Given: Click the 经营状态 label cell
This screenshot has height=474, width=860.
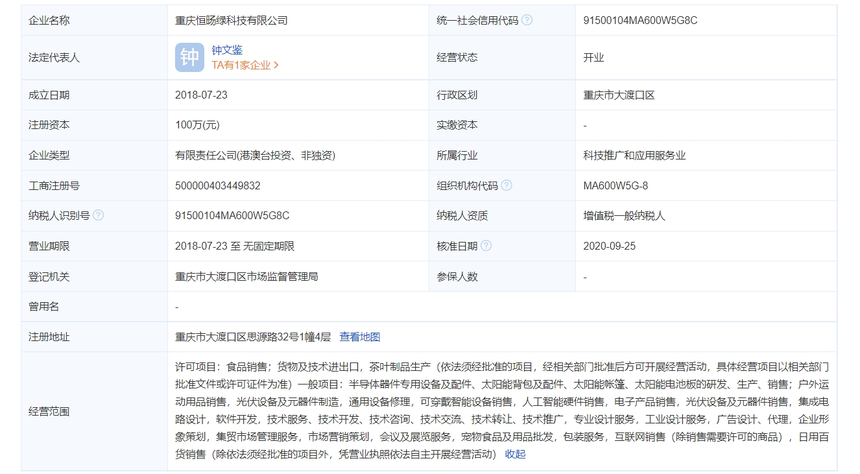Looking at the screenshot, I should click(x=502, y=58).
